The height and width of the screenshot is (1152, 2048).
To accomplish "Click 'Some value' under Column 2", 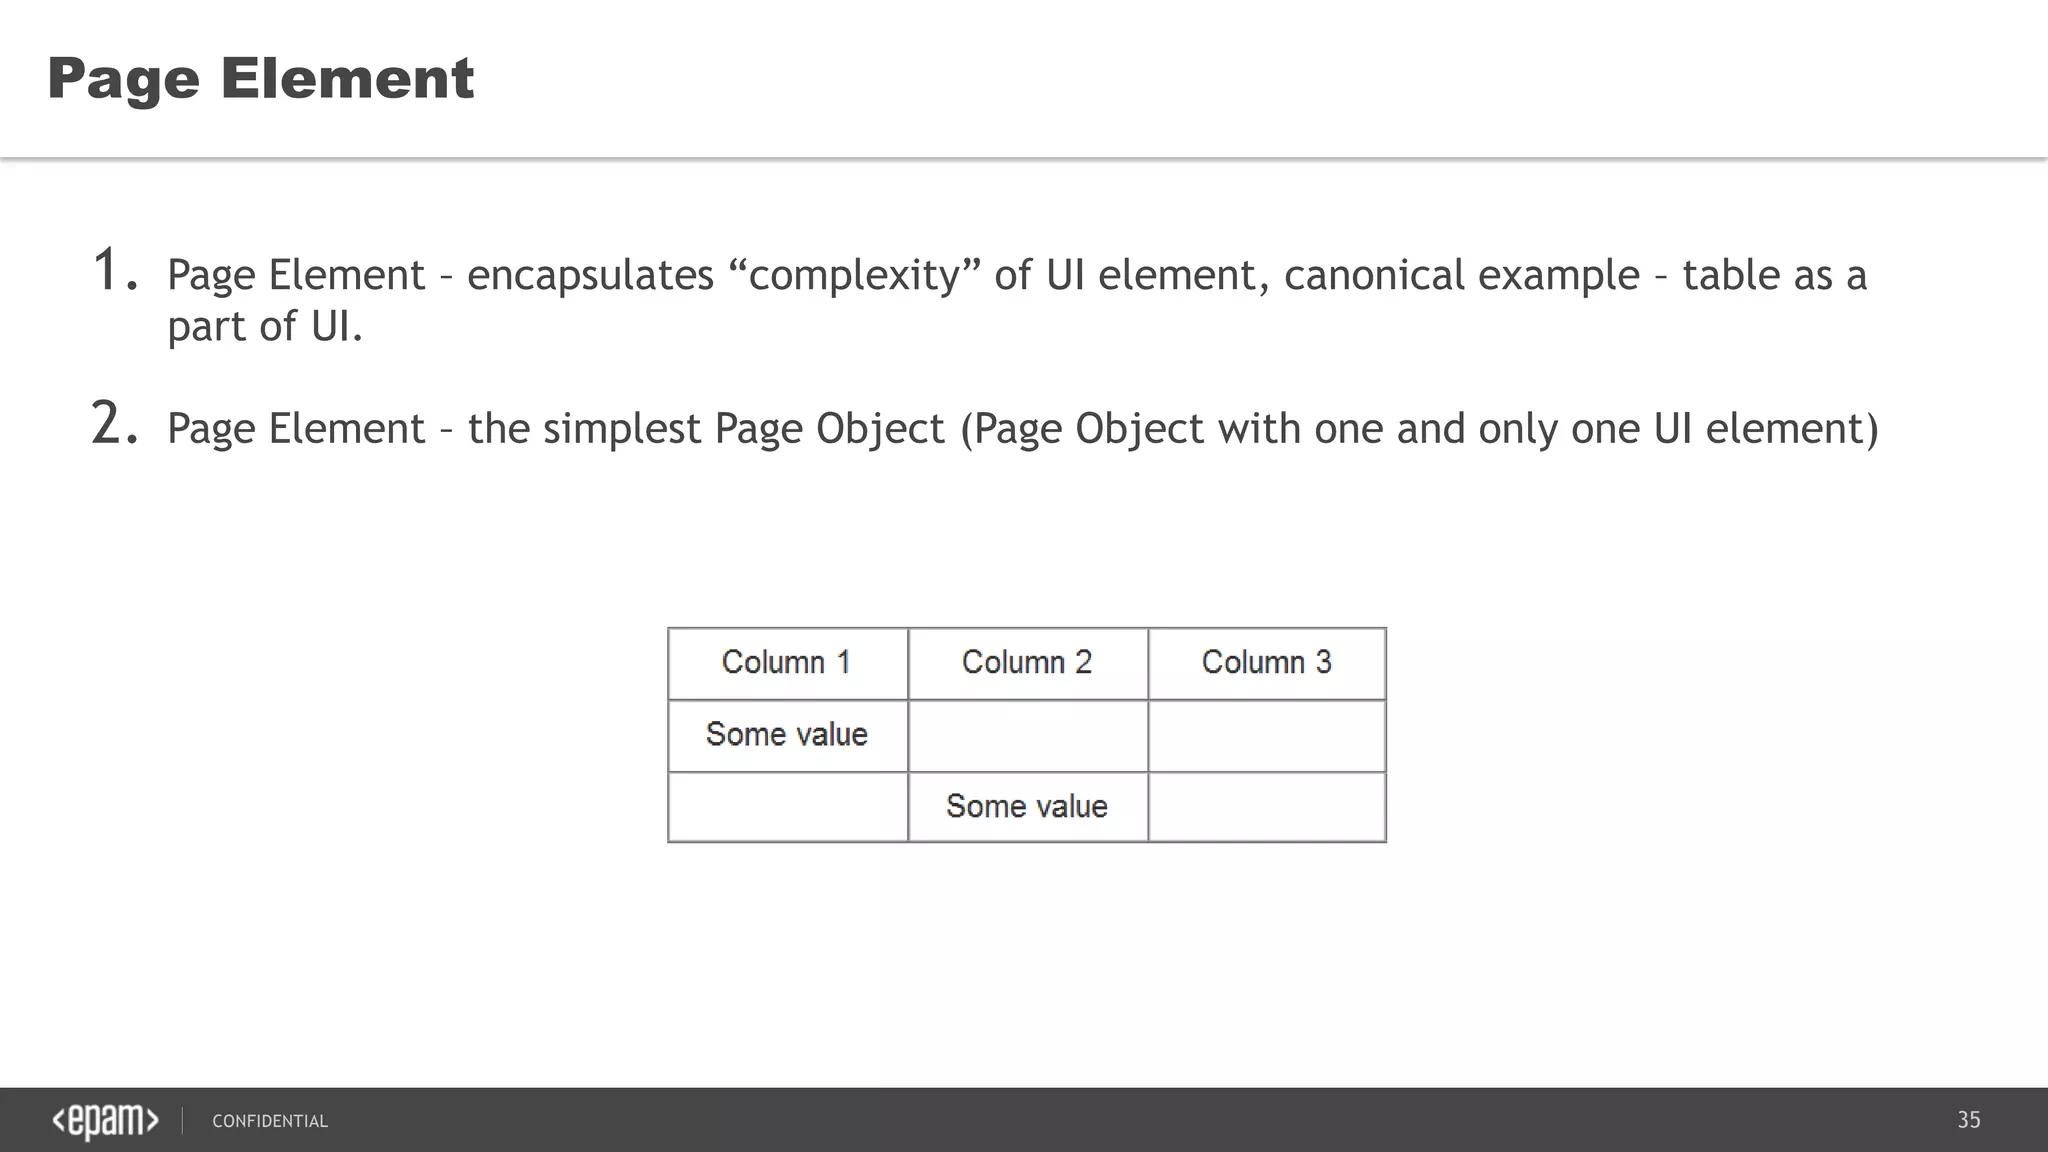I will point(1027,807).
